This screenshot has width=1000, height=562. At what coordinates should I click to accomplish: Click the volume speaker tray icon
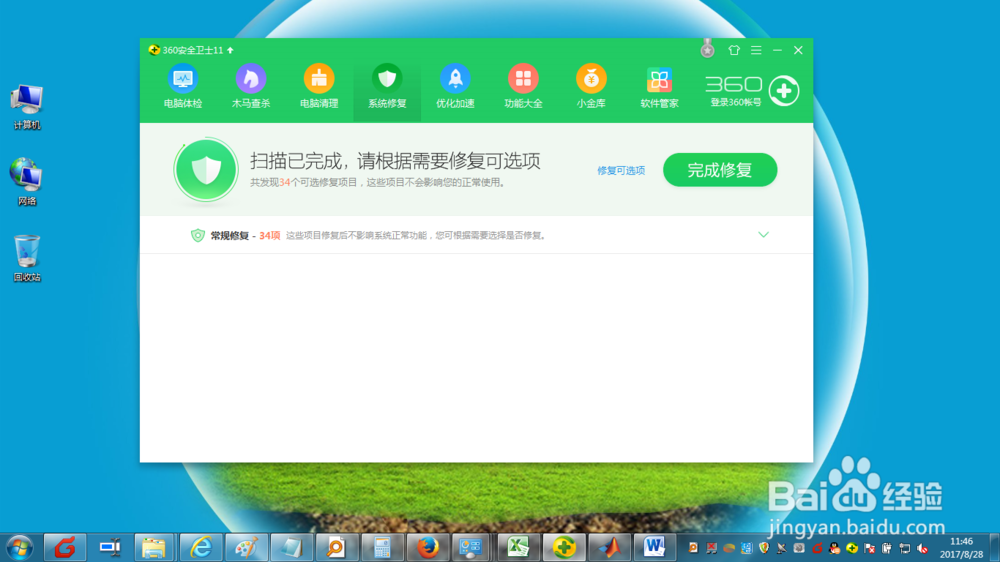(x=923, y=548)
